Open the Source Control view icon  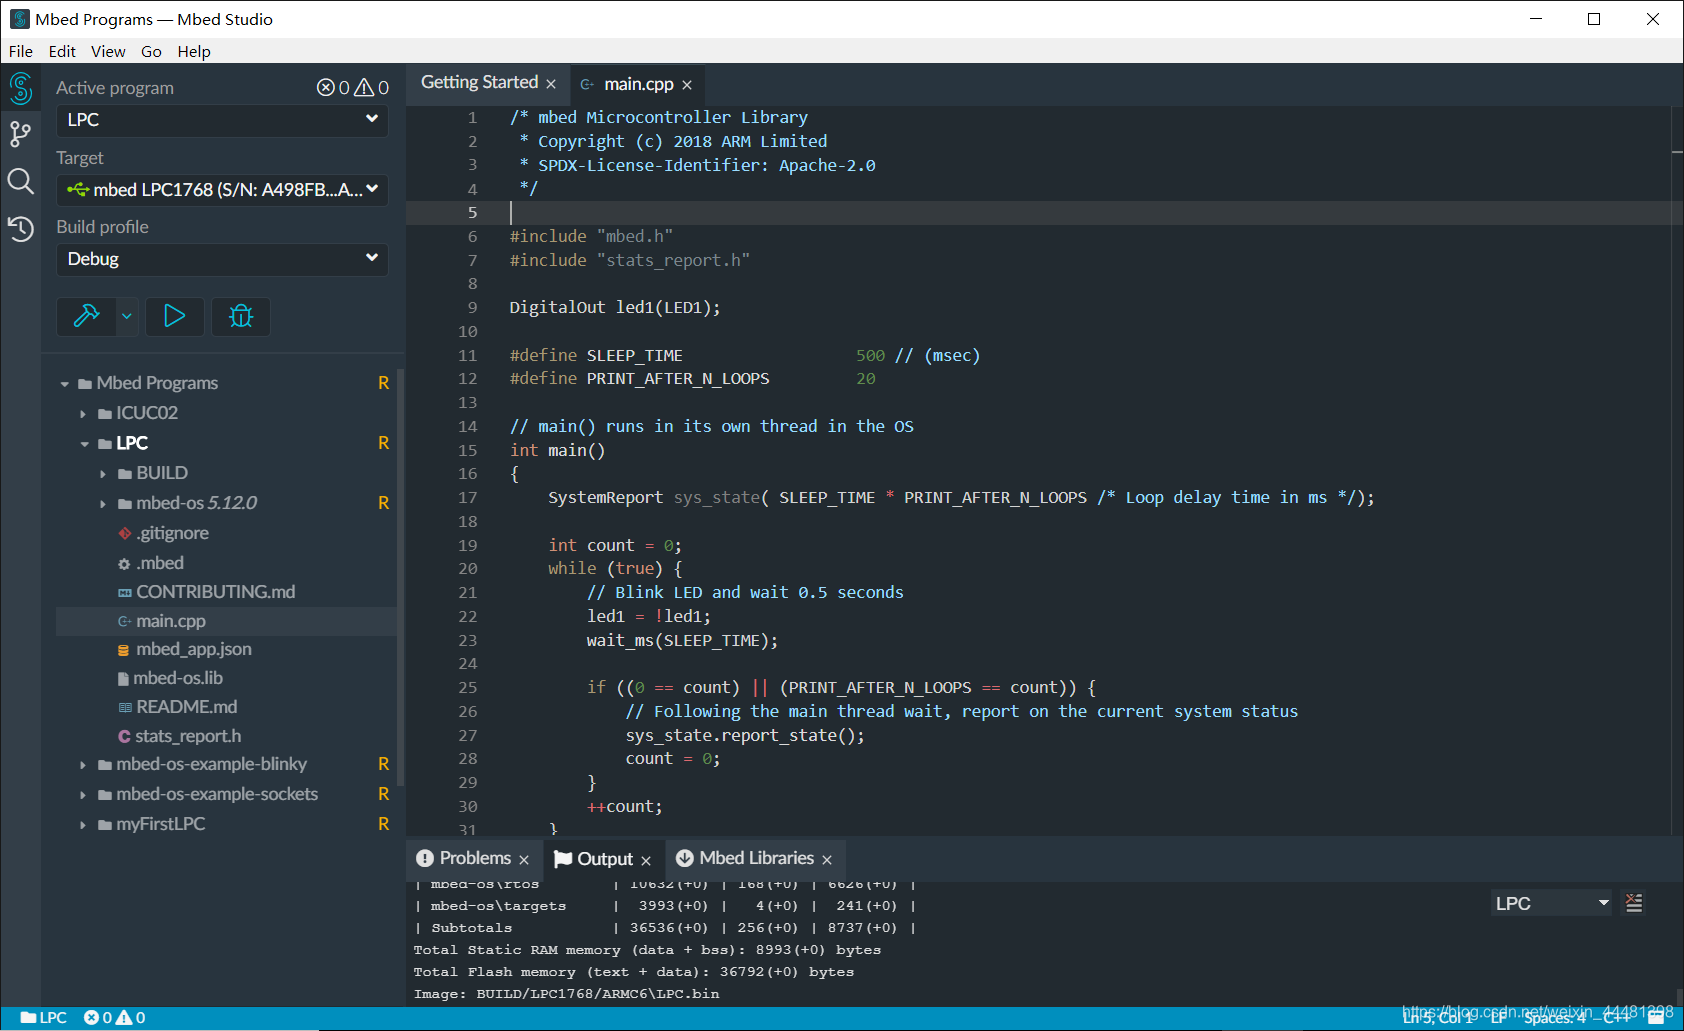pyautogui.click(x=21, y=134)
